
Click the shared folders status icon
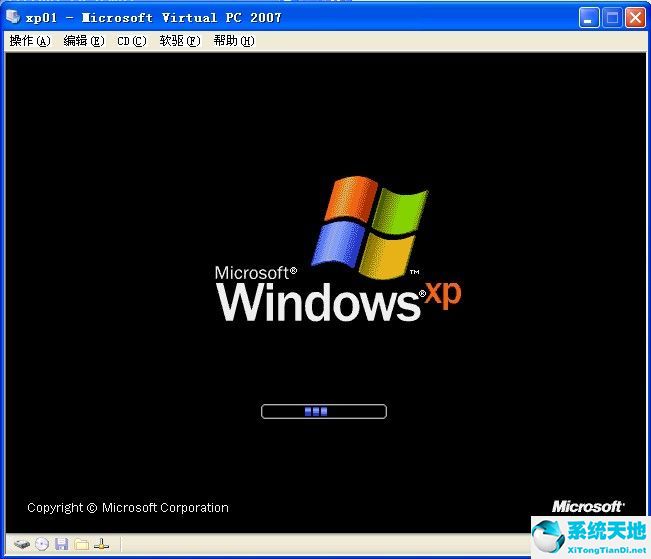81,544
